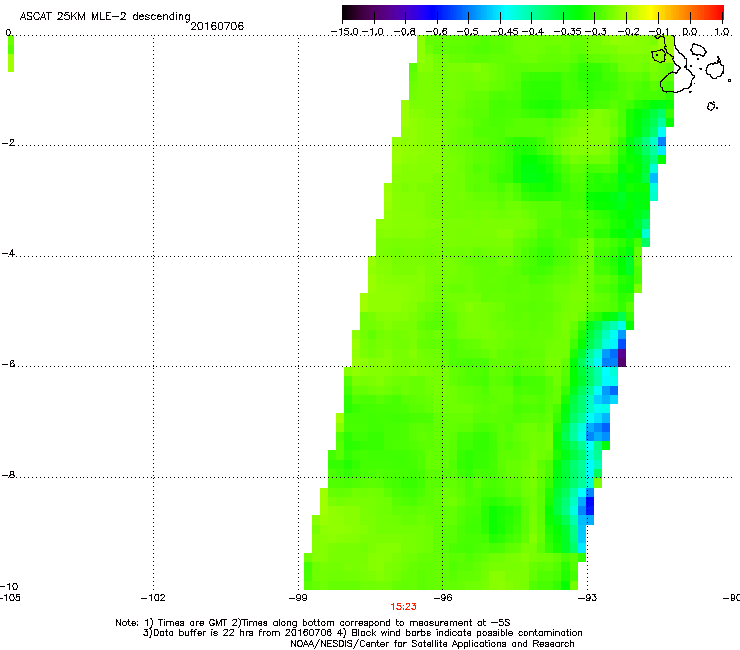Click the '-93' longitude axis label
Screen dimensions: 740x650
[588, 598]
